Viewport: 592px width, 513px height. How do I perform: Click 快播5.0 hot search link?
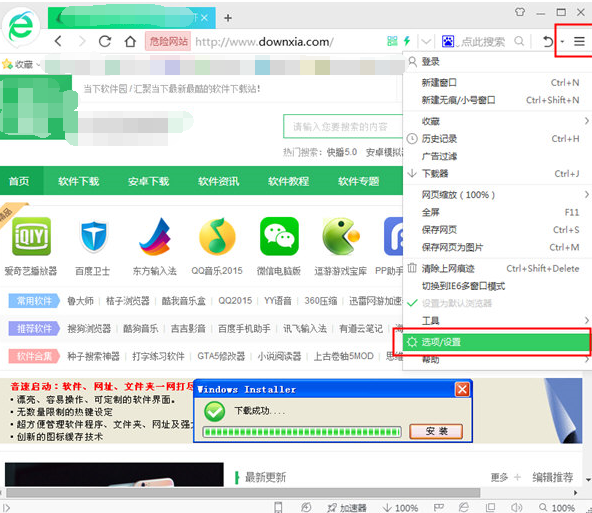click(x=342, y=152)
